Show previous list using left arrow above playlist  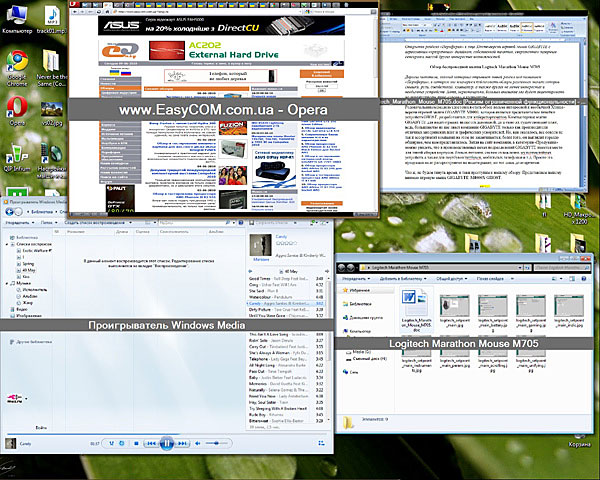[251, 271]
